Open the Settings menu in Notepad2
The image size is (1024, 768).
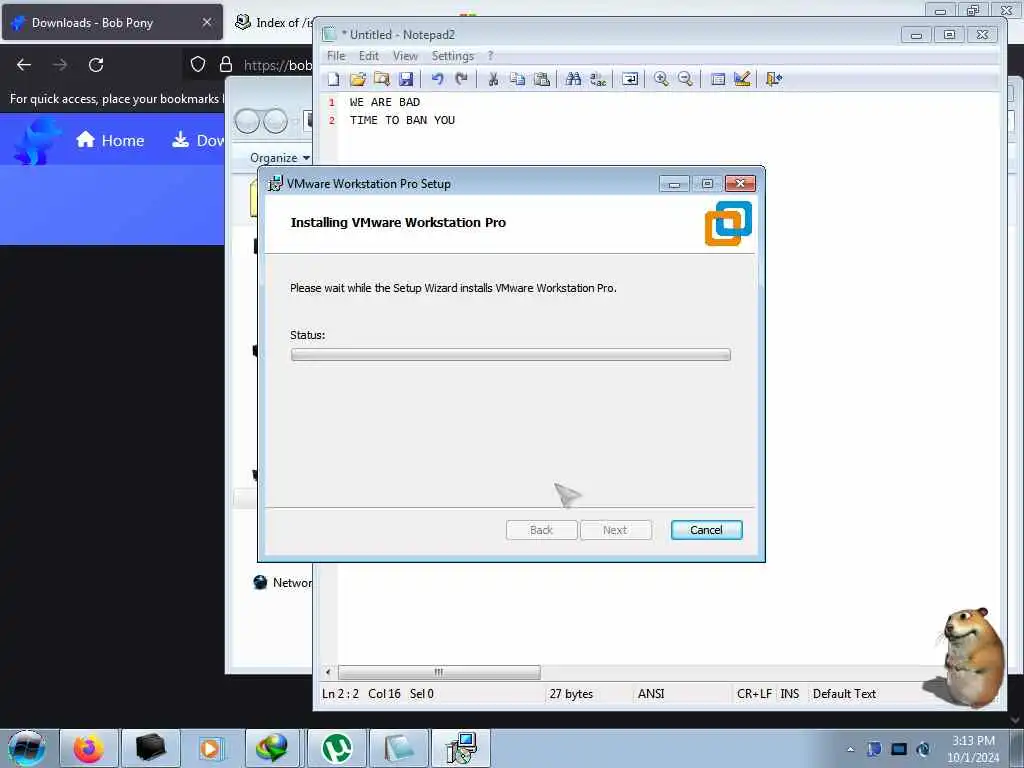coord(453,56)
